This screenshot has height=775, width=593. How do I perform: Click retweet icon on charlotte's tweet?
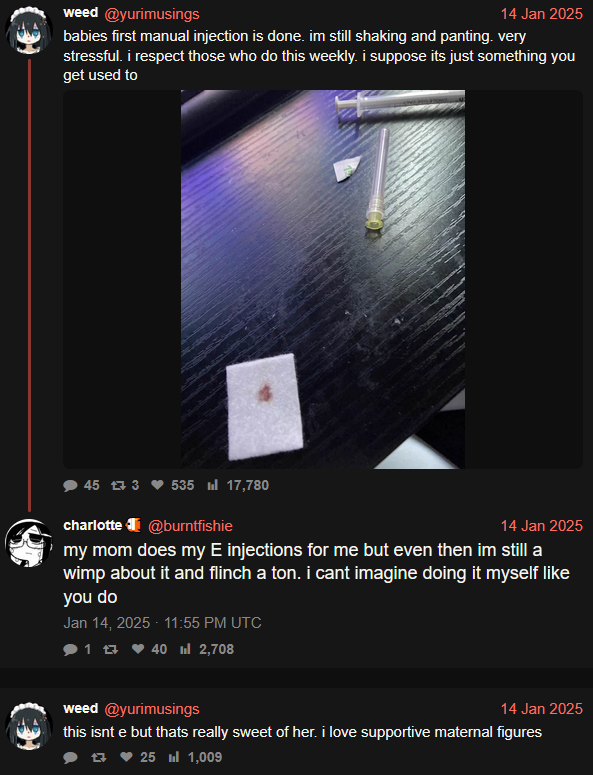click(x=110, y=649)
